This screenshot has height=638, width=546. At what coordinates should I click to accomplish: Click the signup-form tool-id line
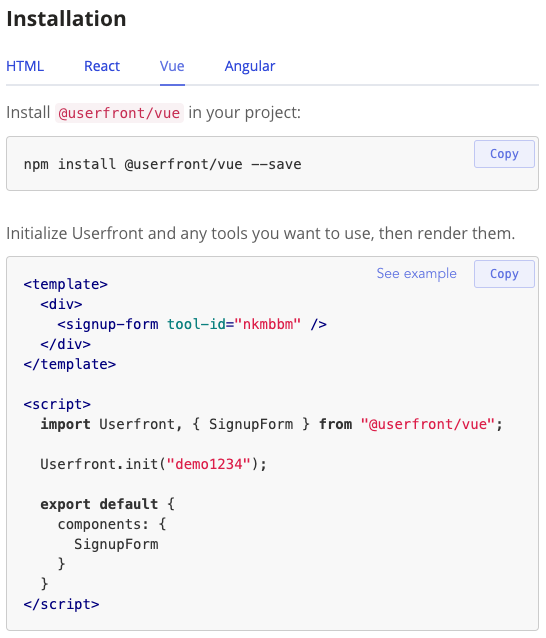192,324
